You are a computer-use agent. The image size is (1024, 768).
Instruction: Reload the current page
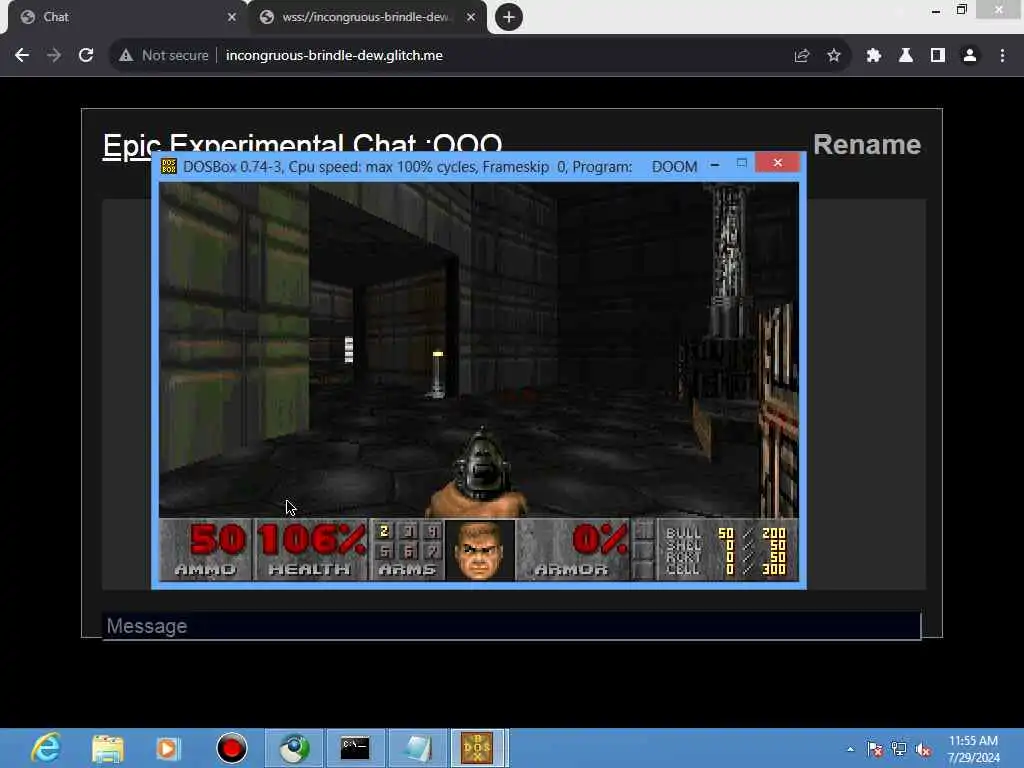click(86, 56)
